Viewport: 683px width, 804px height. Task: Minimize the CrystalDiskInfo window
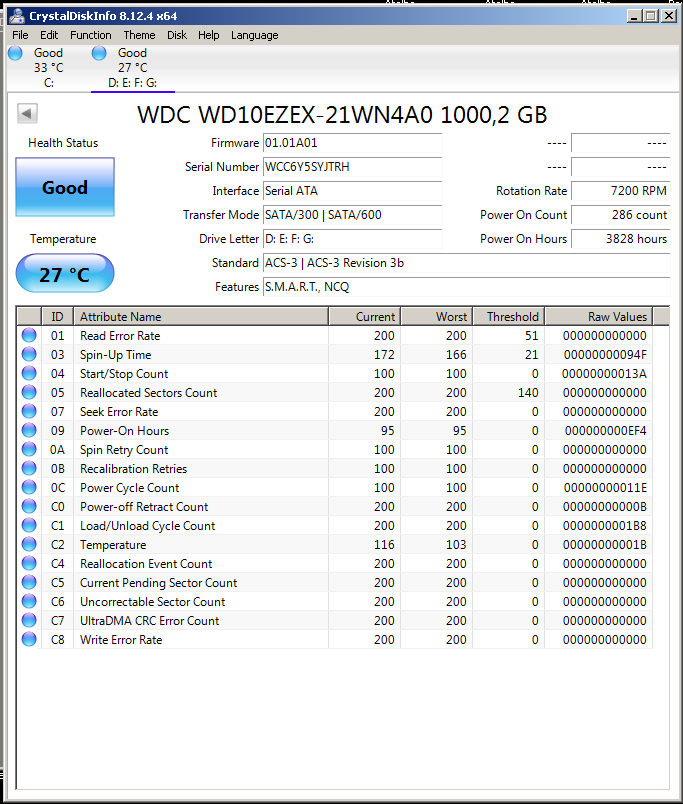[635, 16]
